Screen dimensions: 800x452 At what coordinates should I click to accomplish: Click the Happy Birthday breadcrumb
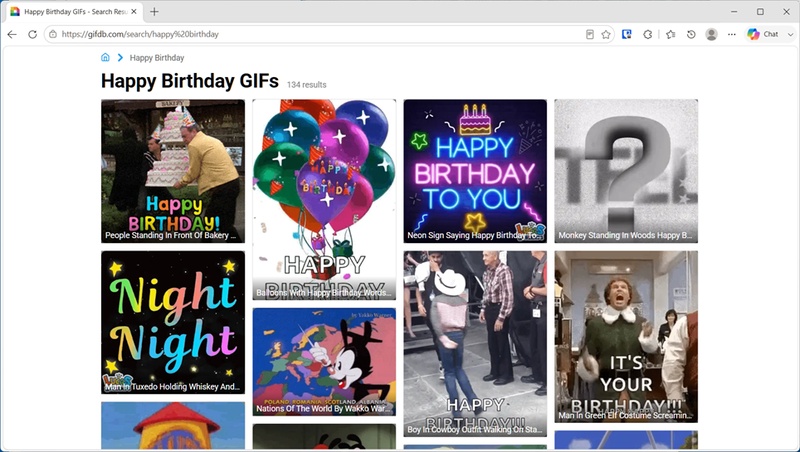coord(157,58)
